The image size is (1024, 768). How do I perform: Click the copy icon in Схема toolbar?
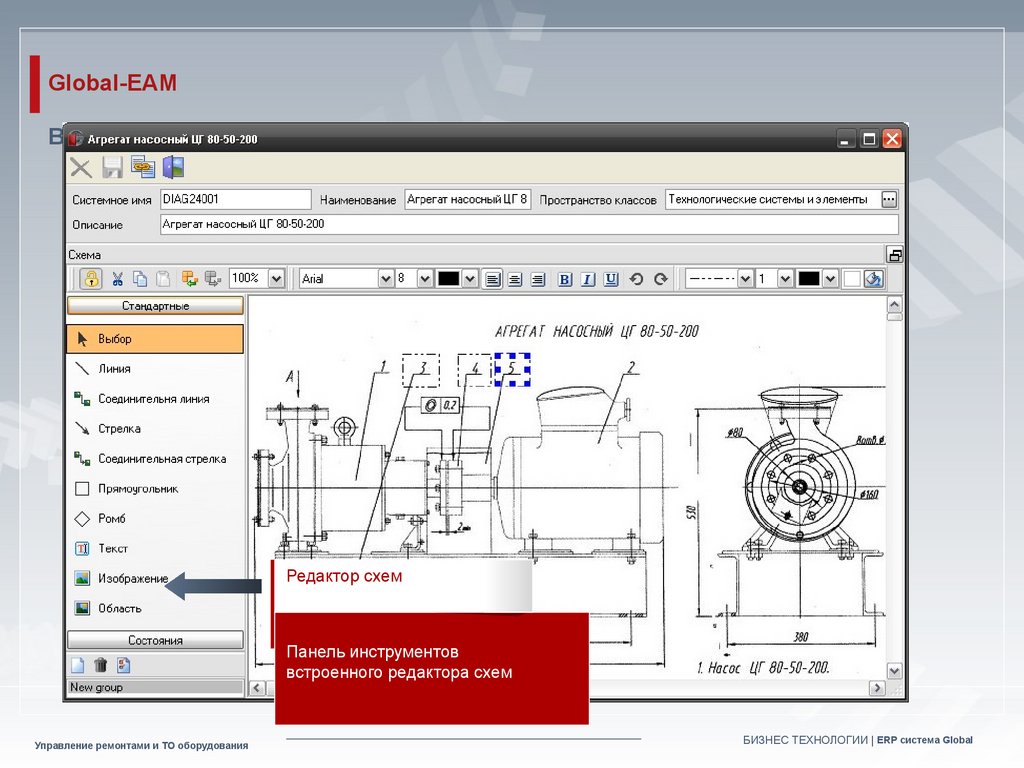(x=140, y=279)
